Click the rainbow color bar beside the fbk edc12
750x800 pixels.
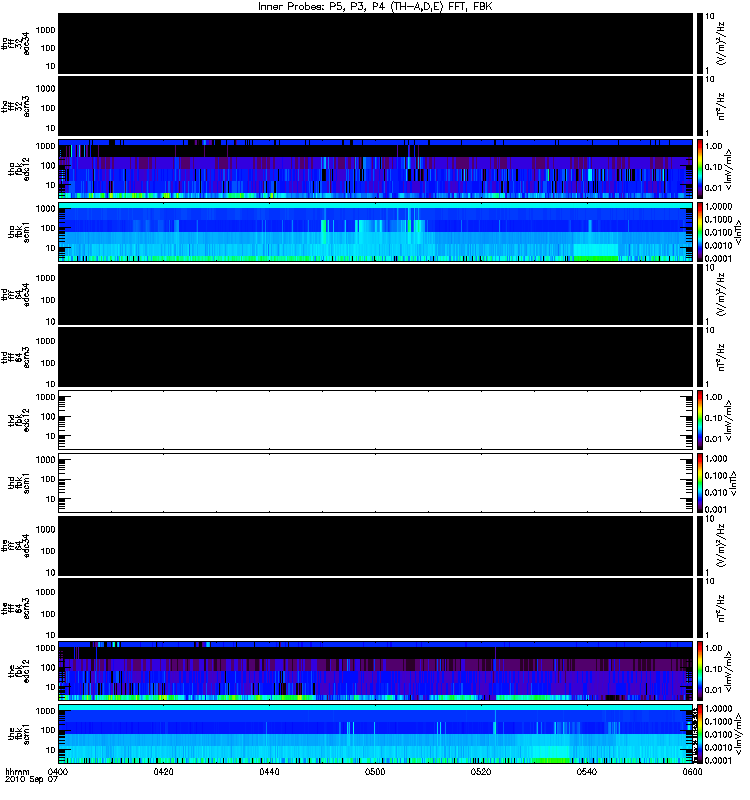point(699,671)
